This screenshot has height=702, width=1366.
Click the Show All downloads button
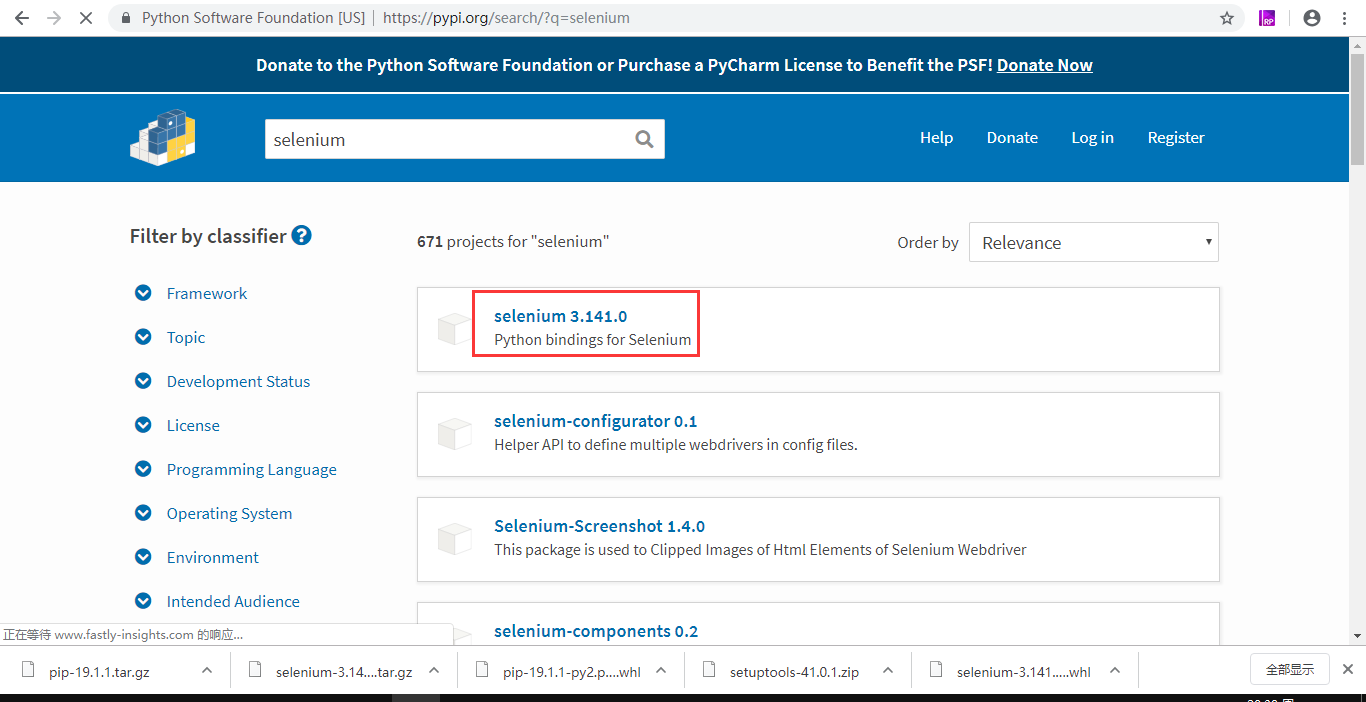[x=1289, y=669]
